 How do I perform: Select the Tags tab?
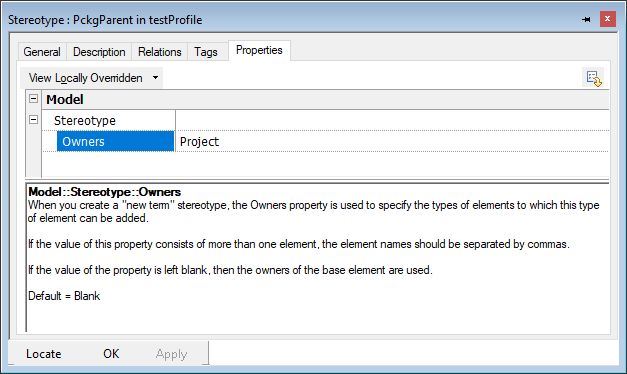click(x=206, y=52)
